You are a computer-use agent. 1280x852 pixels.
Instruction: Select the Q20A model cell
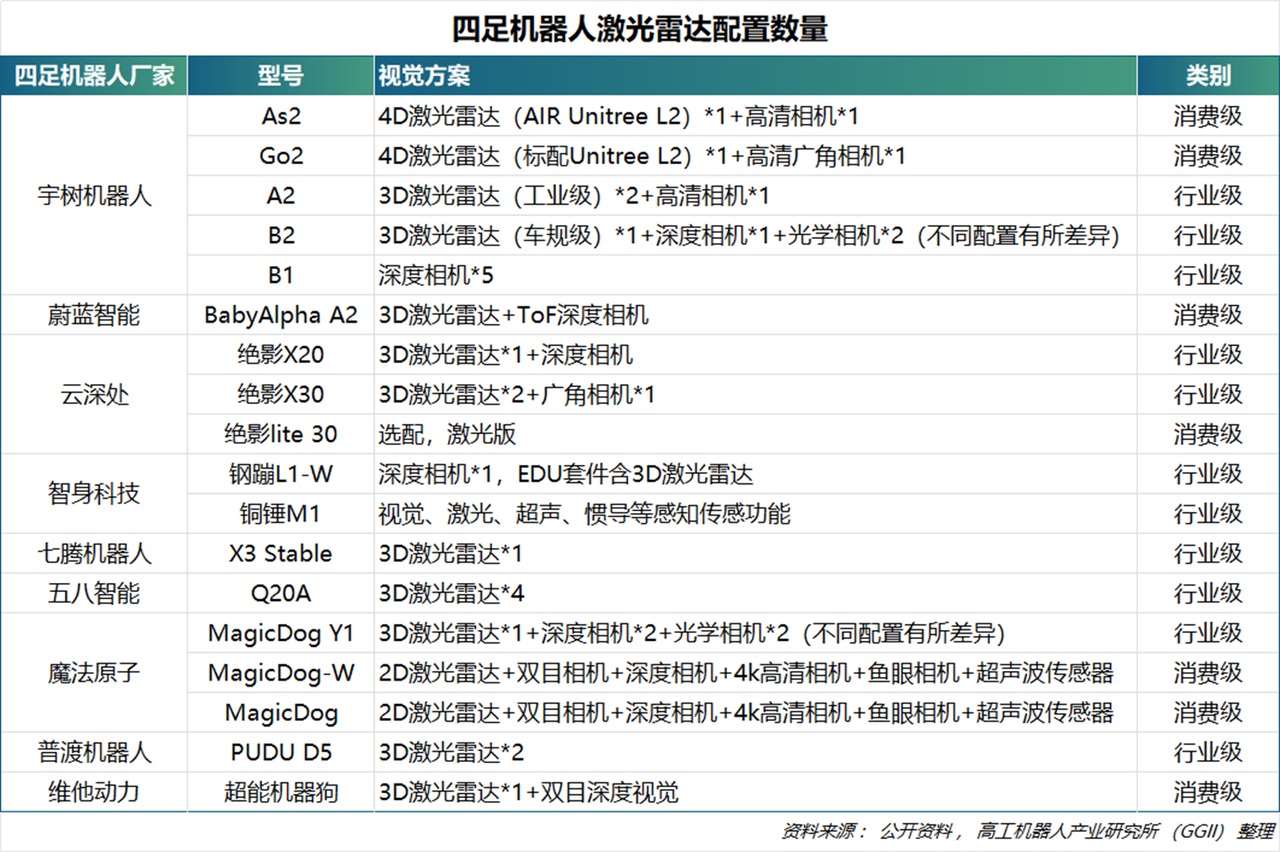pyautogui.click(x=280, y=593)
